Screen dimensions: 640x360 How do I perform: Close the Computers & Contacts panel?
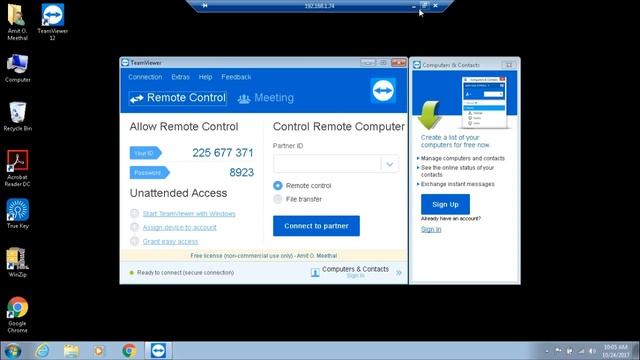click(x=509, y=65)
